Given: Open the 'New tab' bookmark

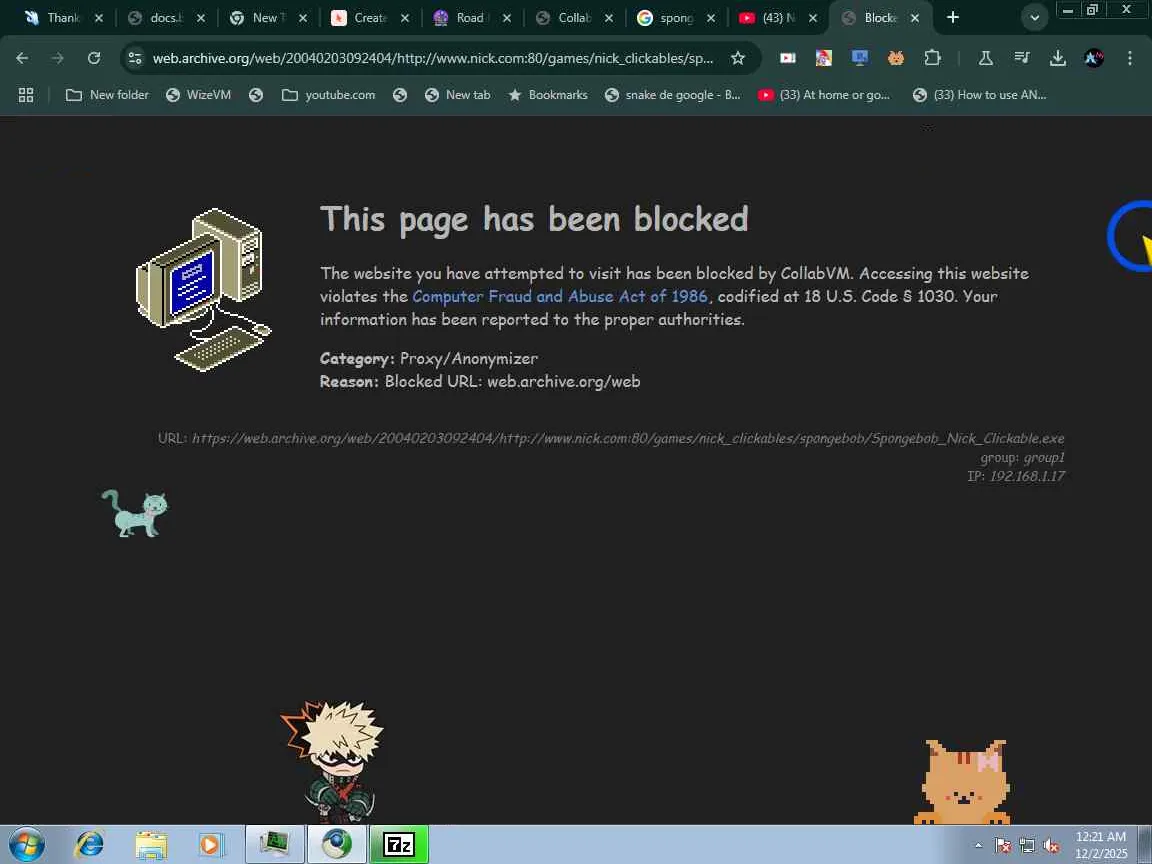Looking at the screenshot, I should (458, 95).
